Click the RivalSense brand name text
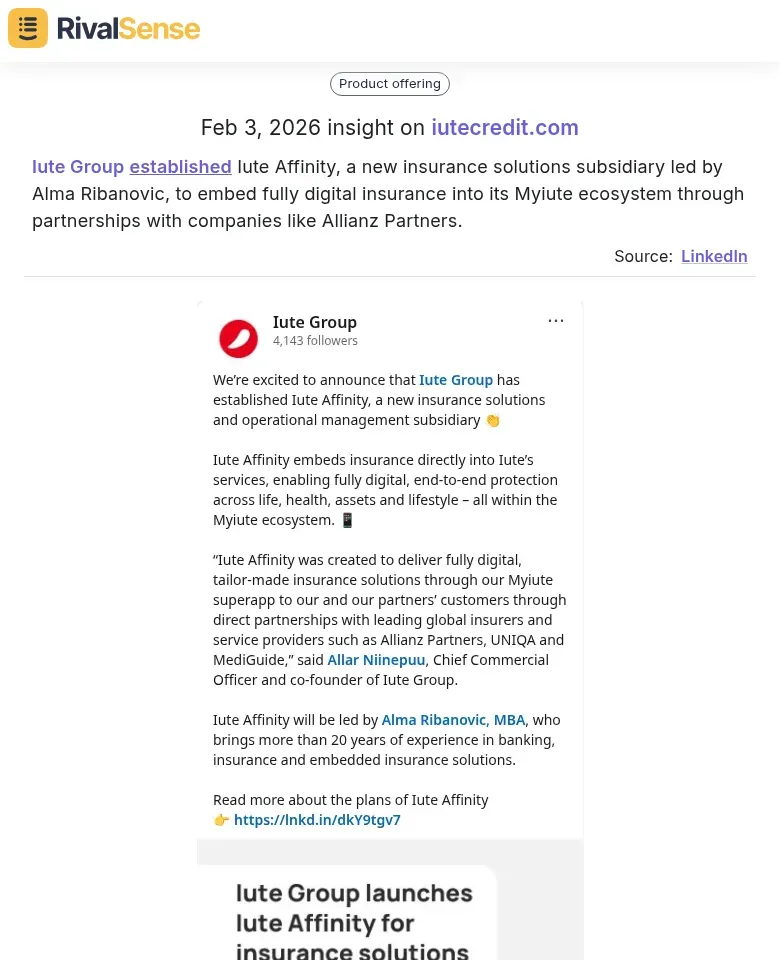 pyautogui.click(x=128, y=28)
